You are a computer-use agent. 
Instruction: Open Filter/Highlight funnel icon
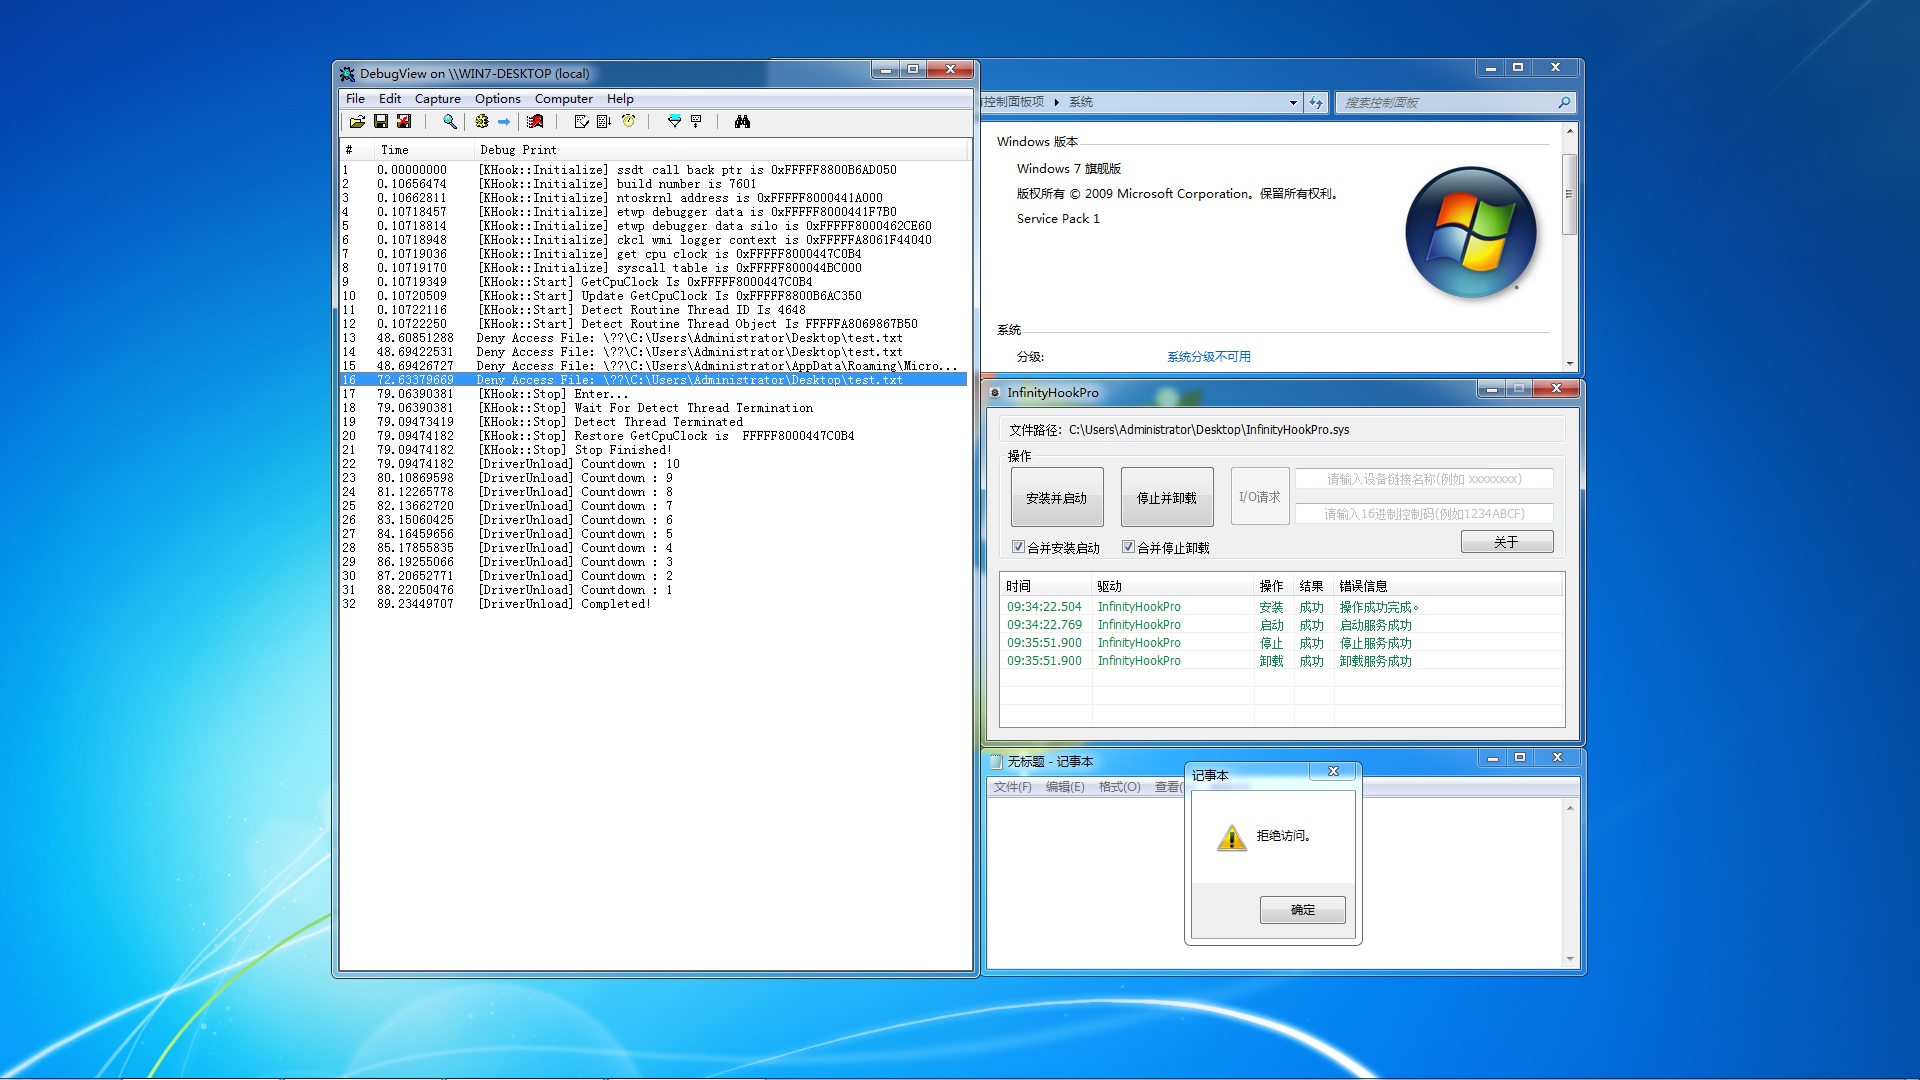[x=674, y=122]
